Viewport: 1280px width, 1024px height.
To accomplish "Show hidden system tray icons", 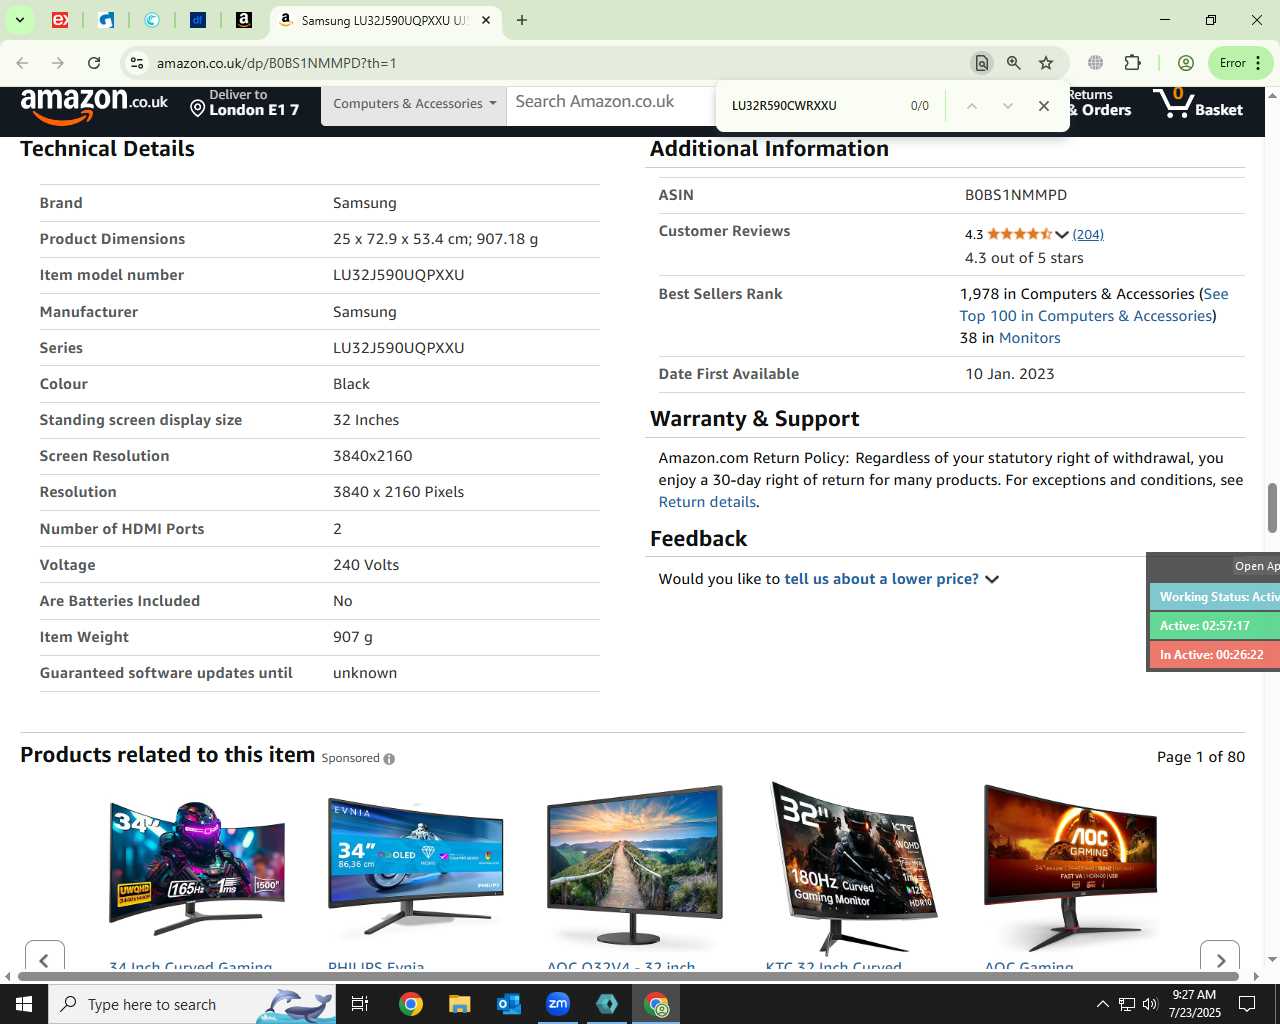I will pos(1102,1004).
